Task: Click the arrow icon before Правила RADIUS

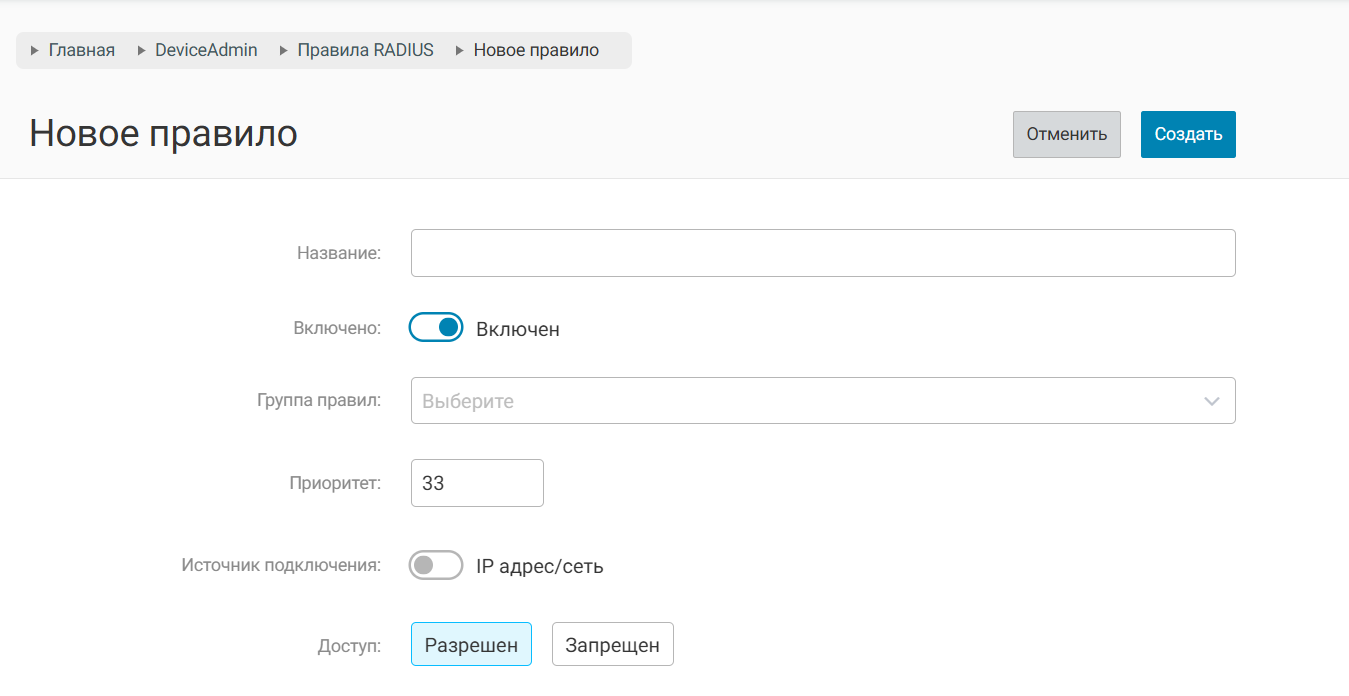Action: [x=284, y=51]
